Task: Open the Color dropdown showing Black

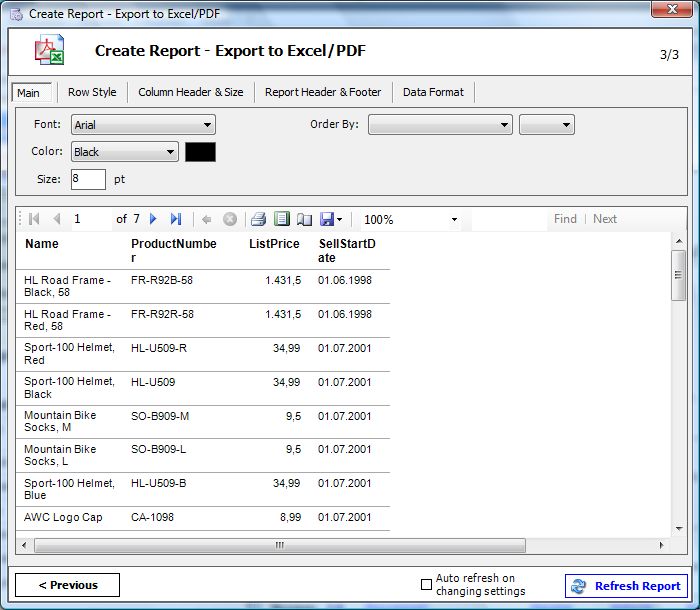Action: coord(125,152)
